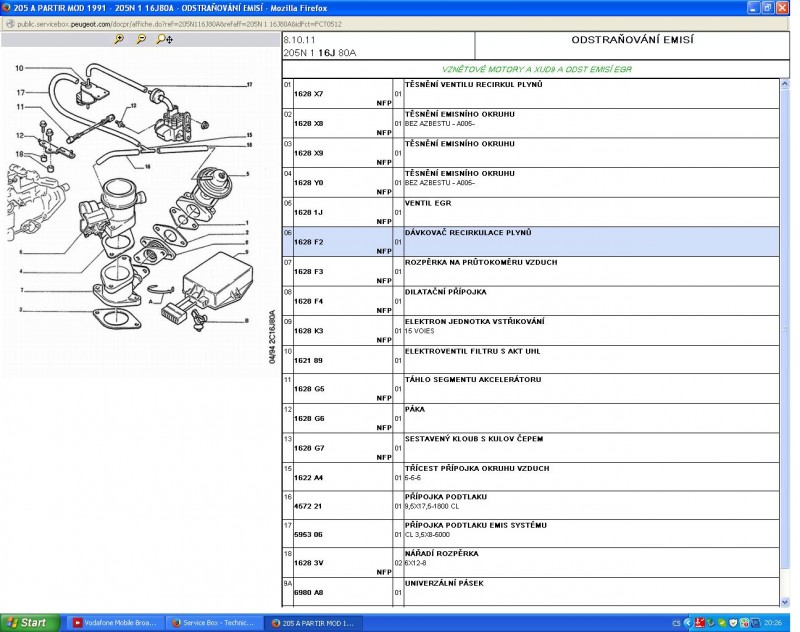800x632 pixels.
Task: Switch to Vodafone Mobile Broadband taskbar window
Action: 113,622
